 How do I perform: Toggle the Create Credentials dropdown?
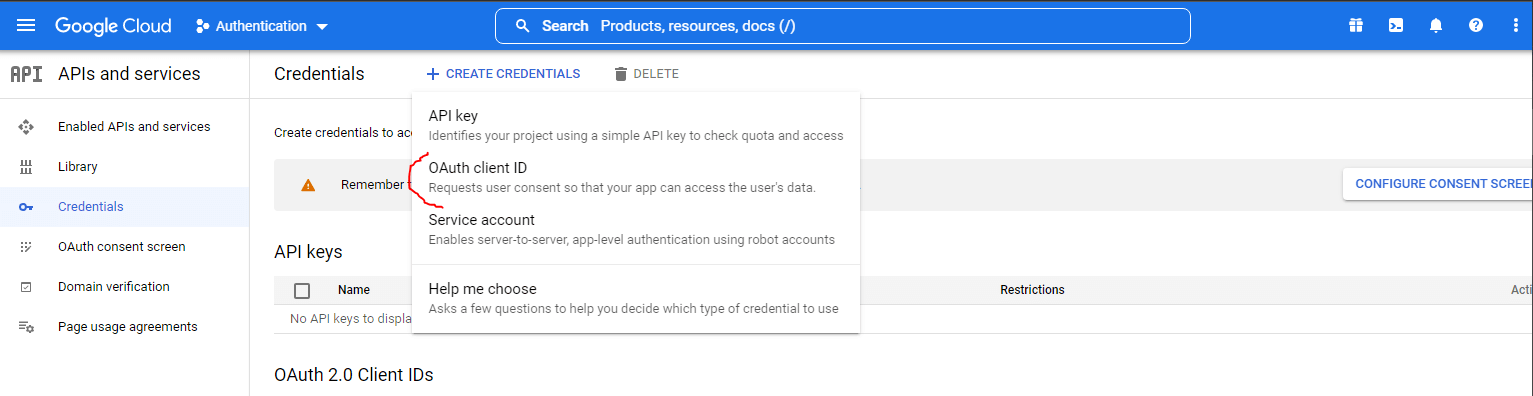coord(503,74)
